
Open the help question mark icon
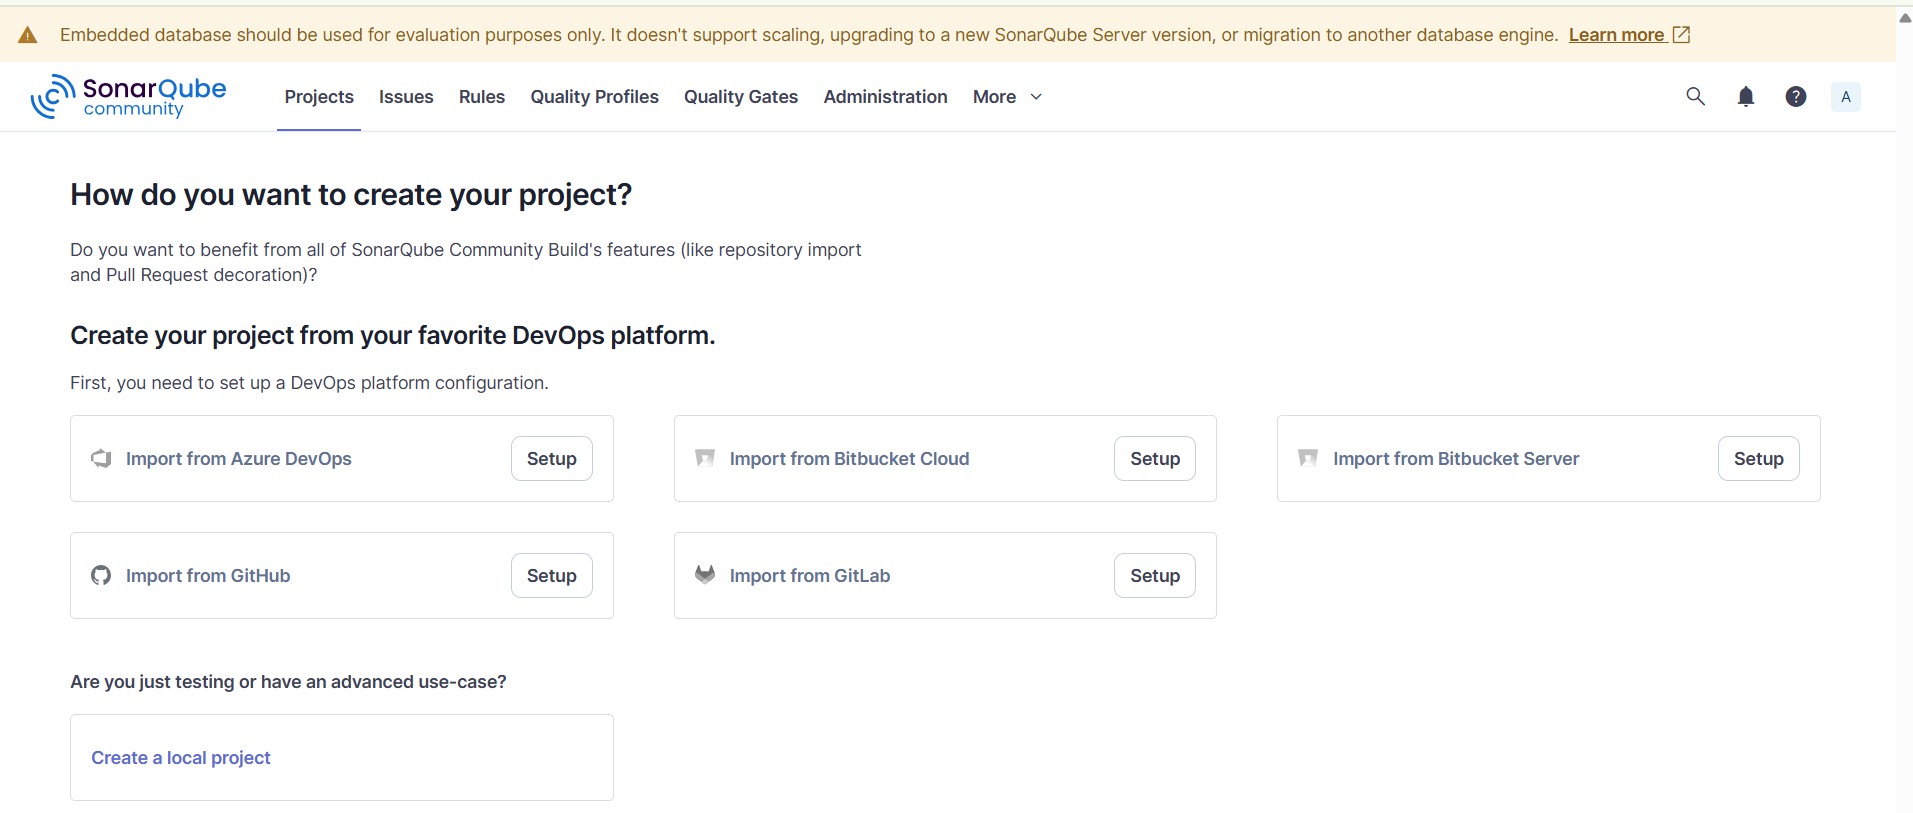point(1795,96)
